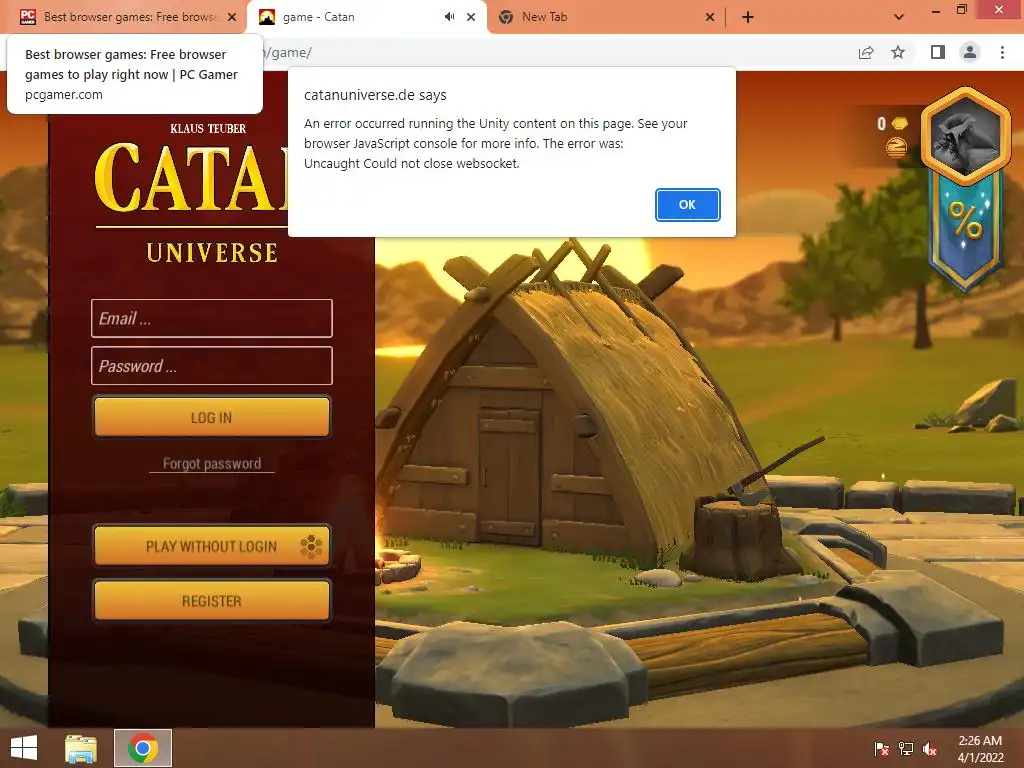Open the taskbar clock and date

click(980, 749)
